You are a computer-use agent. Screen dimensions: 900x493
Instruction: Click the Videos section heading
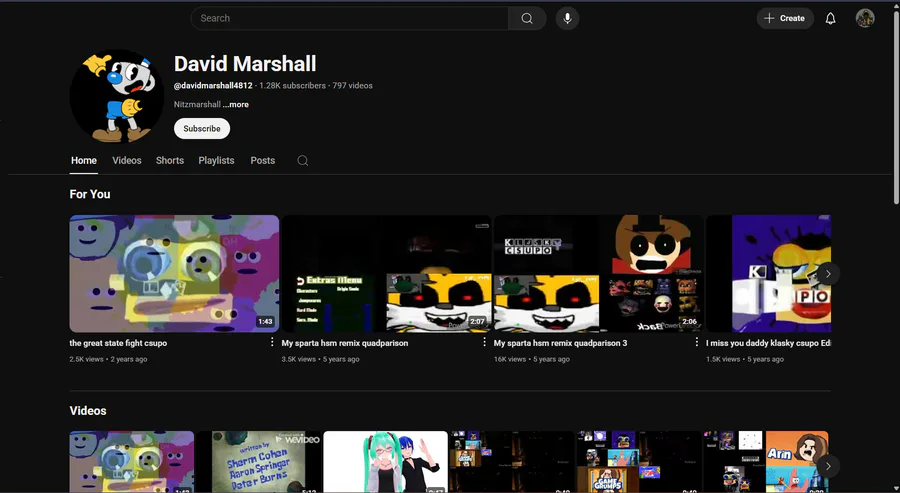(88, 411)
